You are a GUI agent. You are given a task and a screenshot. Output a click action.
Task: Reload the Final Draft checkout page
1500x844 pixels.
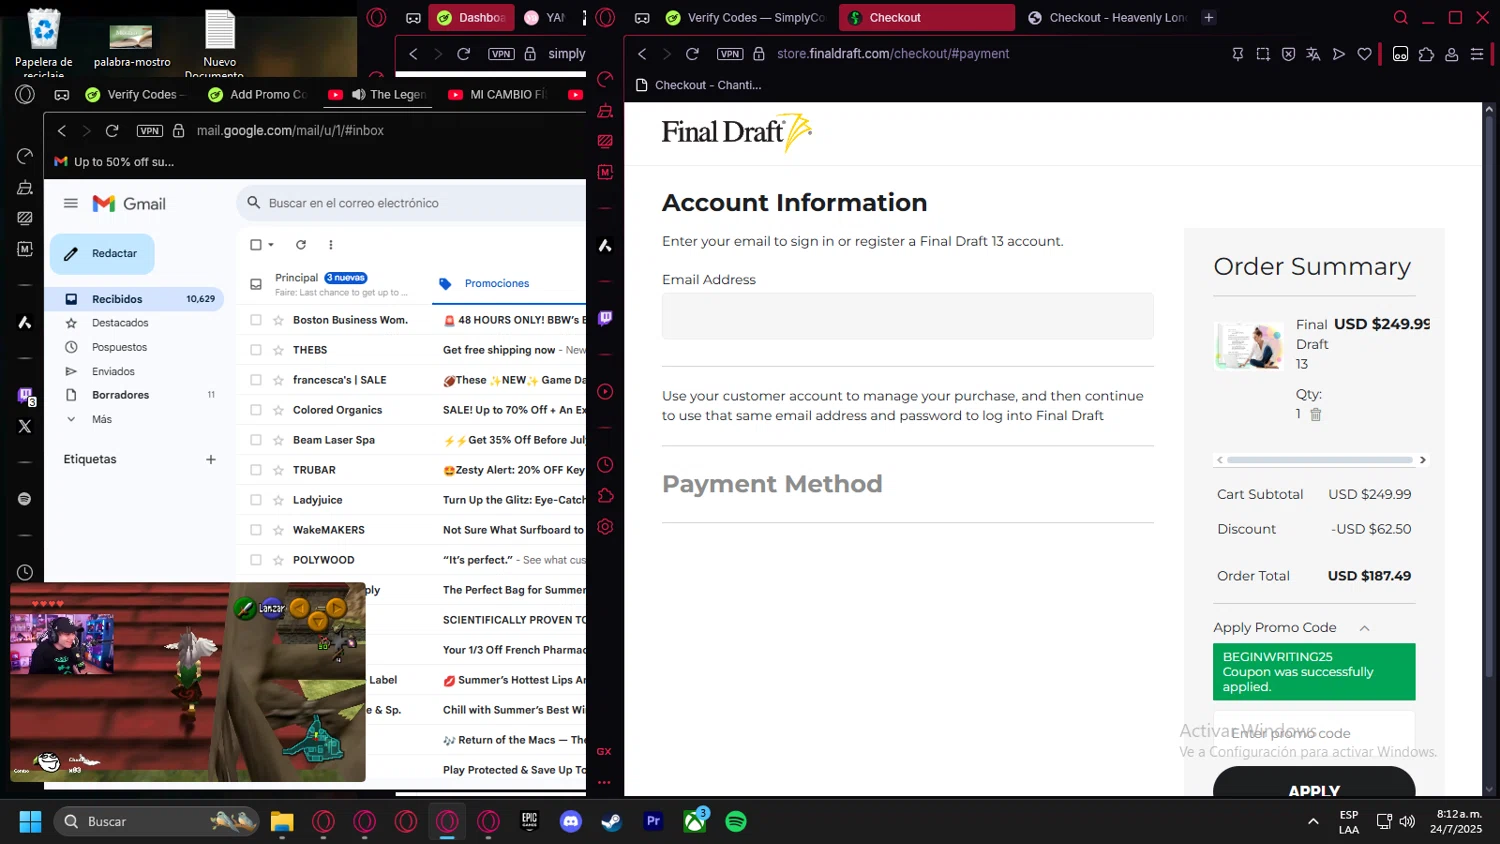pos(692,54)
